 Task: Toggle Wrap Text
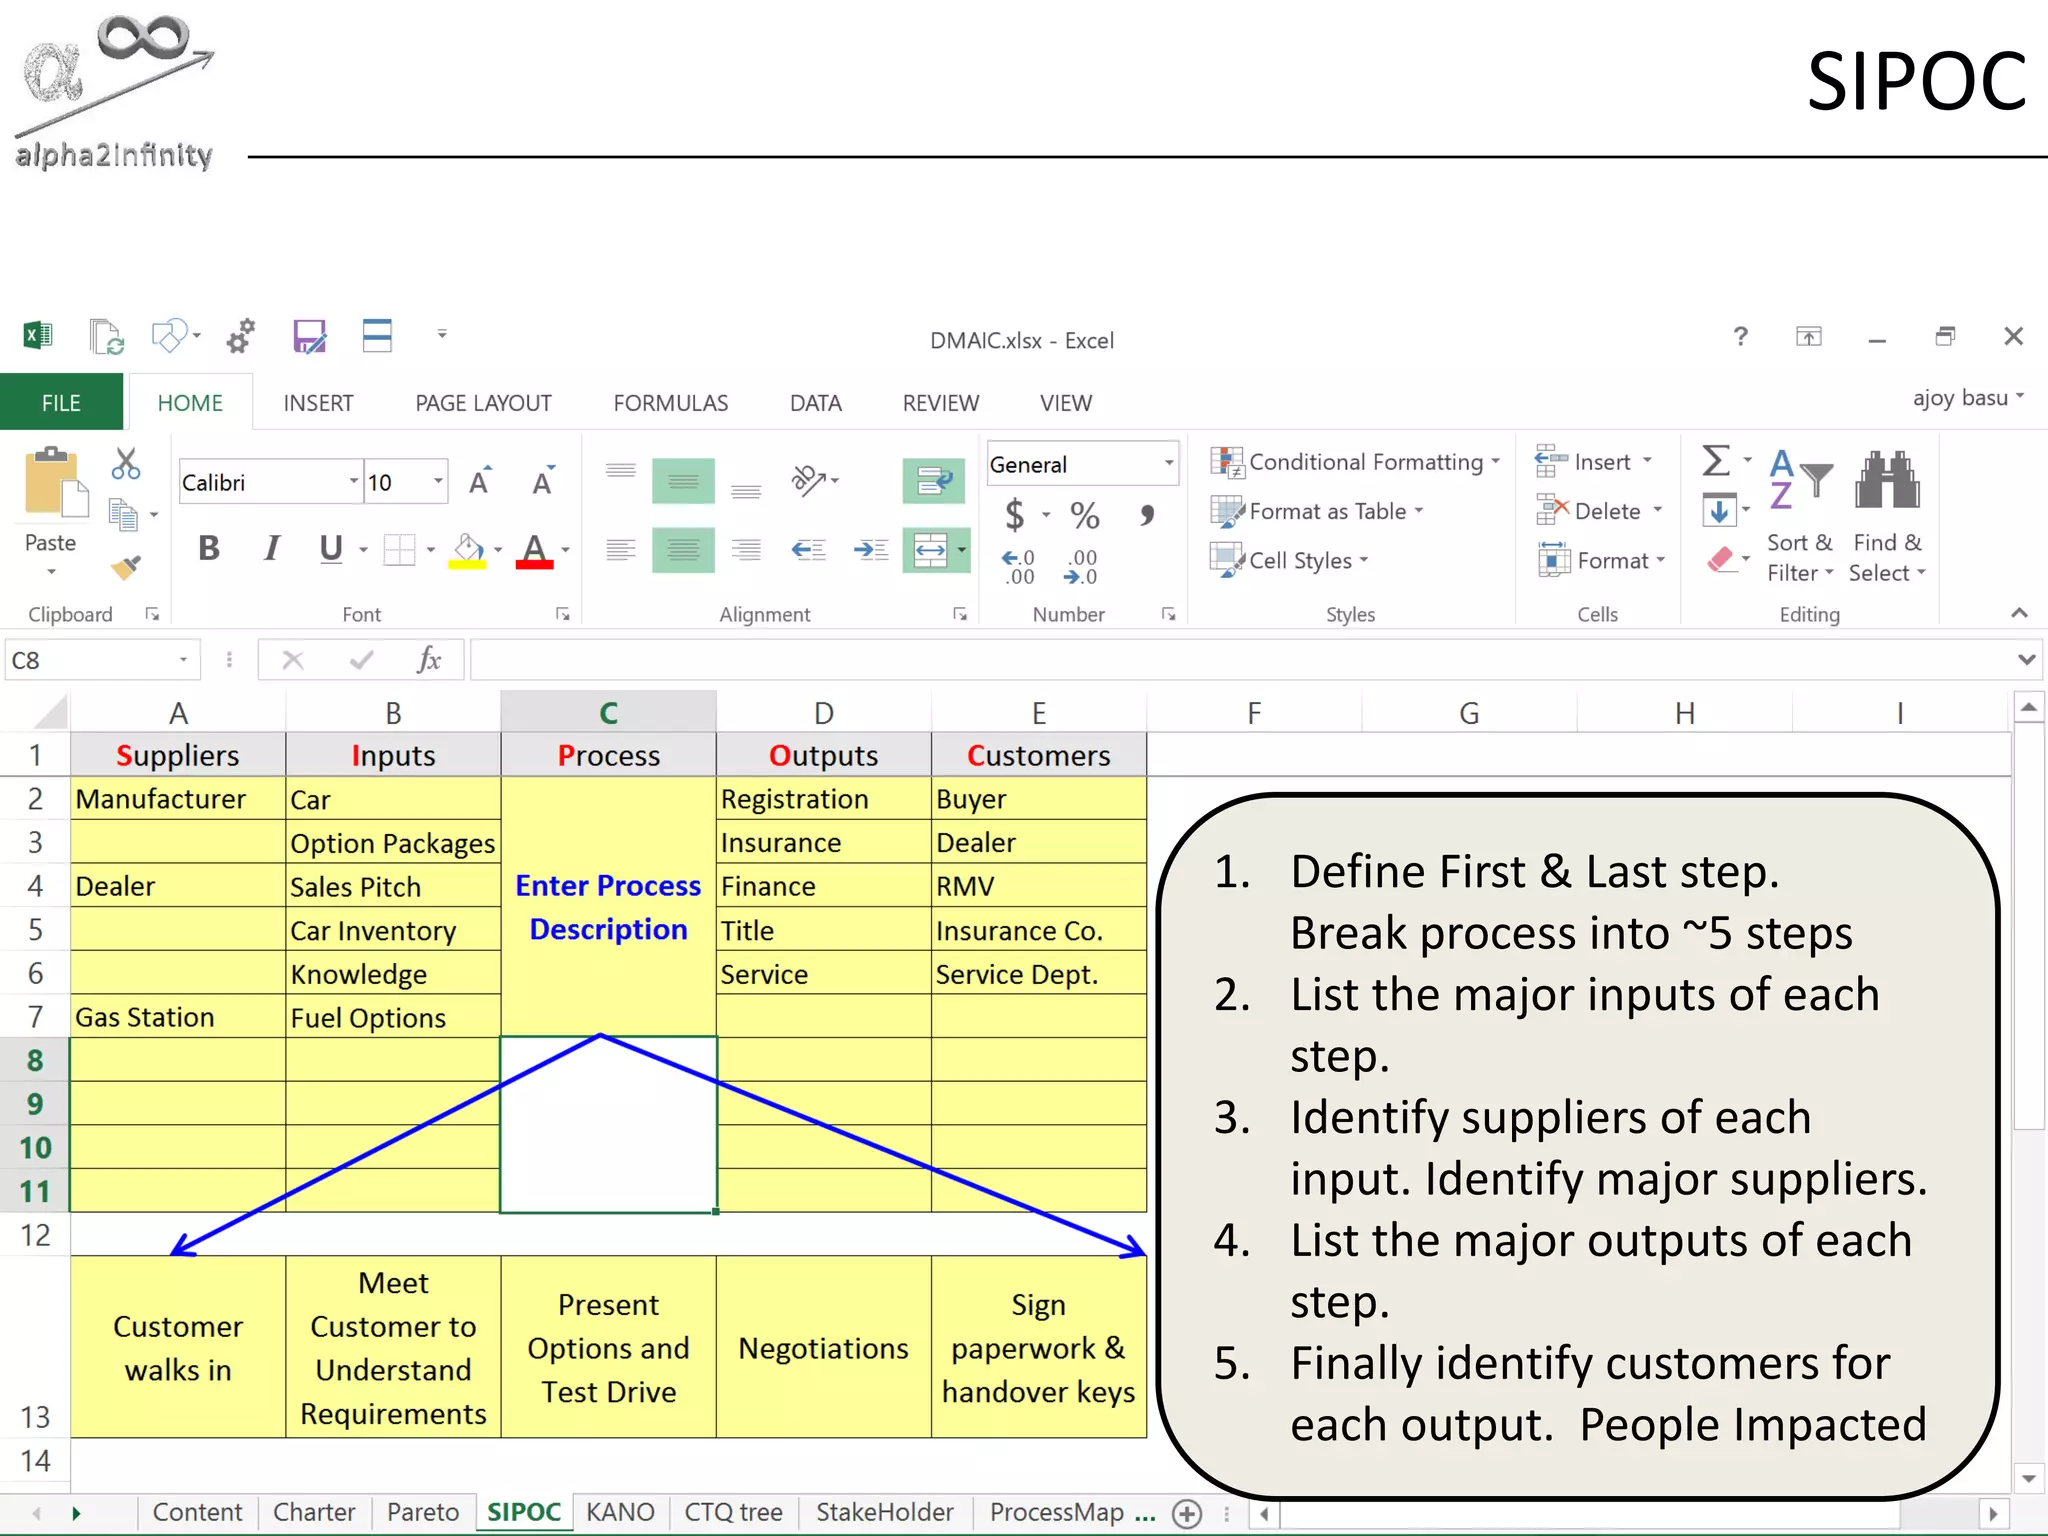[934, 480]
